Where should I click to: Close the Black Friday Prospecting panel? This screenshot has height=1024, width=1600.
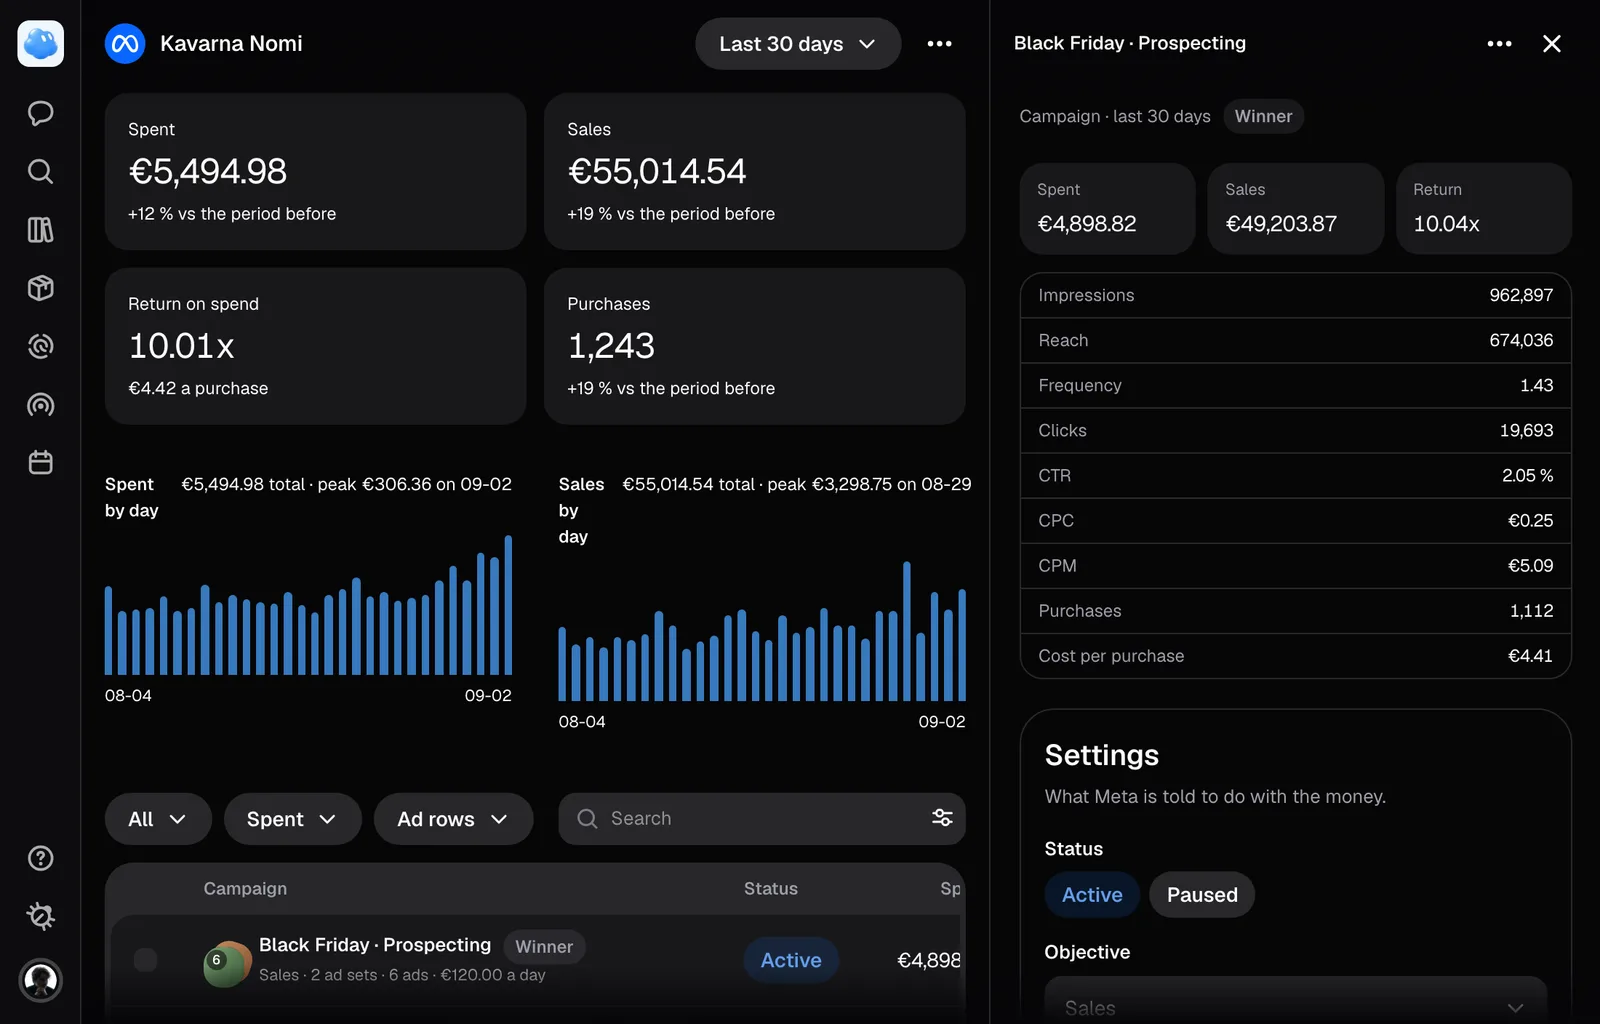[x=1552, y=44]
